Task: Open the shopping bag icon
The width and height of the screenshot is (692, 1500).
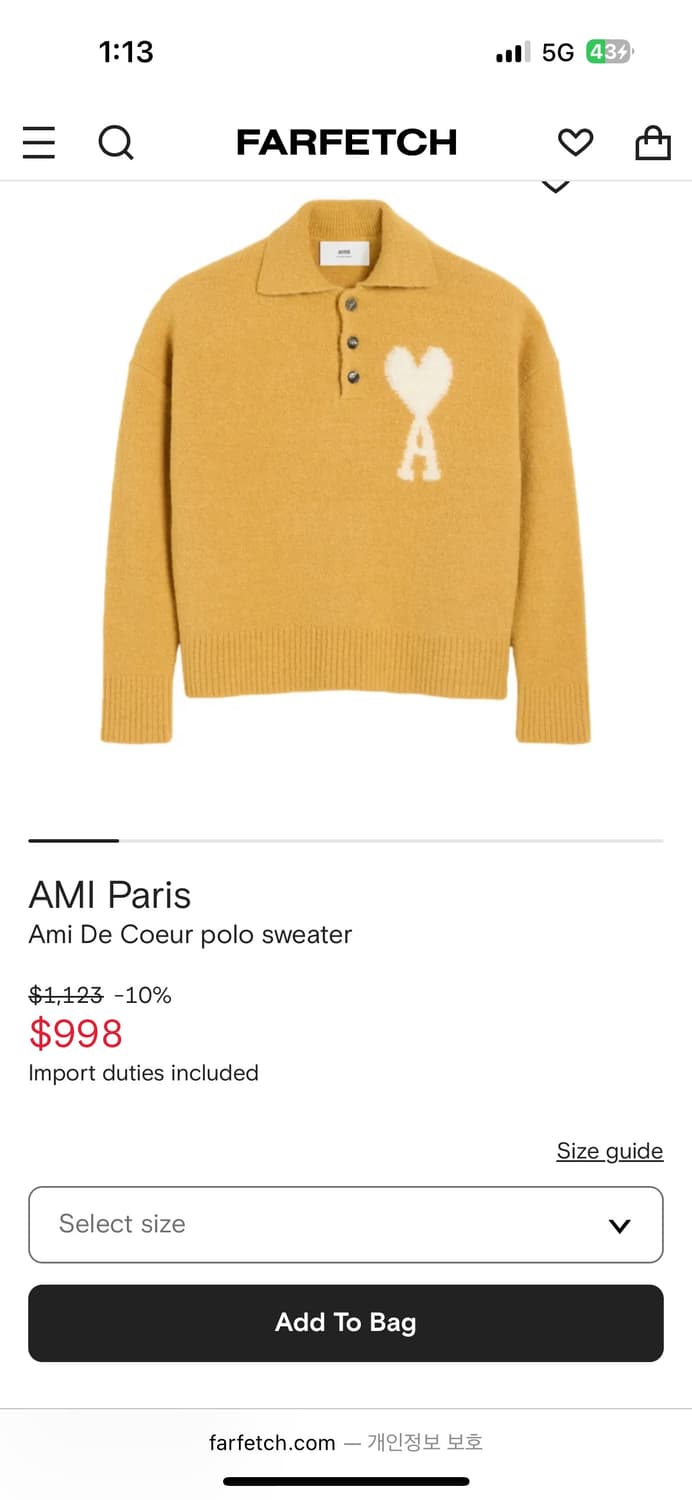Action: click(653, 142)
